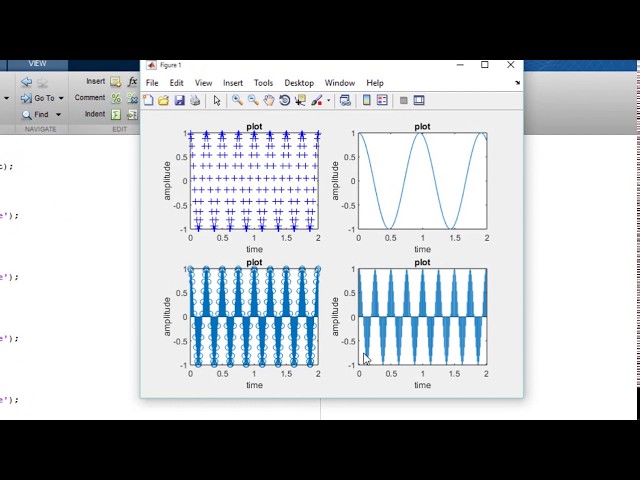Click the New Figure icon in figure toolbar

tap(149, 100)
